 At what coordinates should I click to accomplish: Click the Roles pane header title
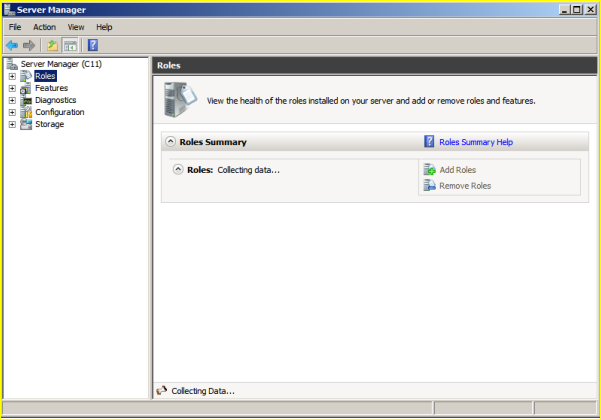[x=169, y=66]
